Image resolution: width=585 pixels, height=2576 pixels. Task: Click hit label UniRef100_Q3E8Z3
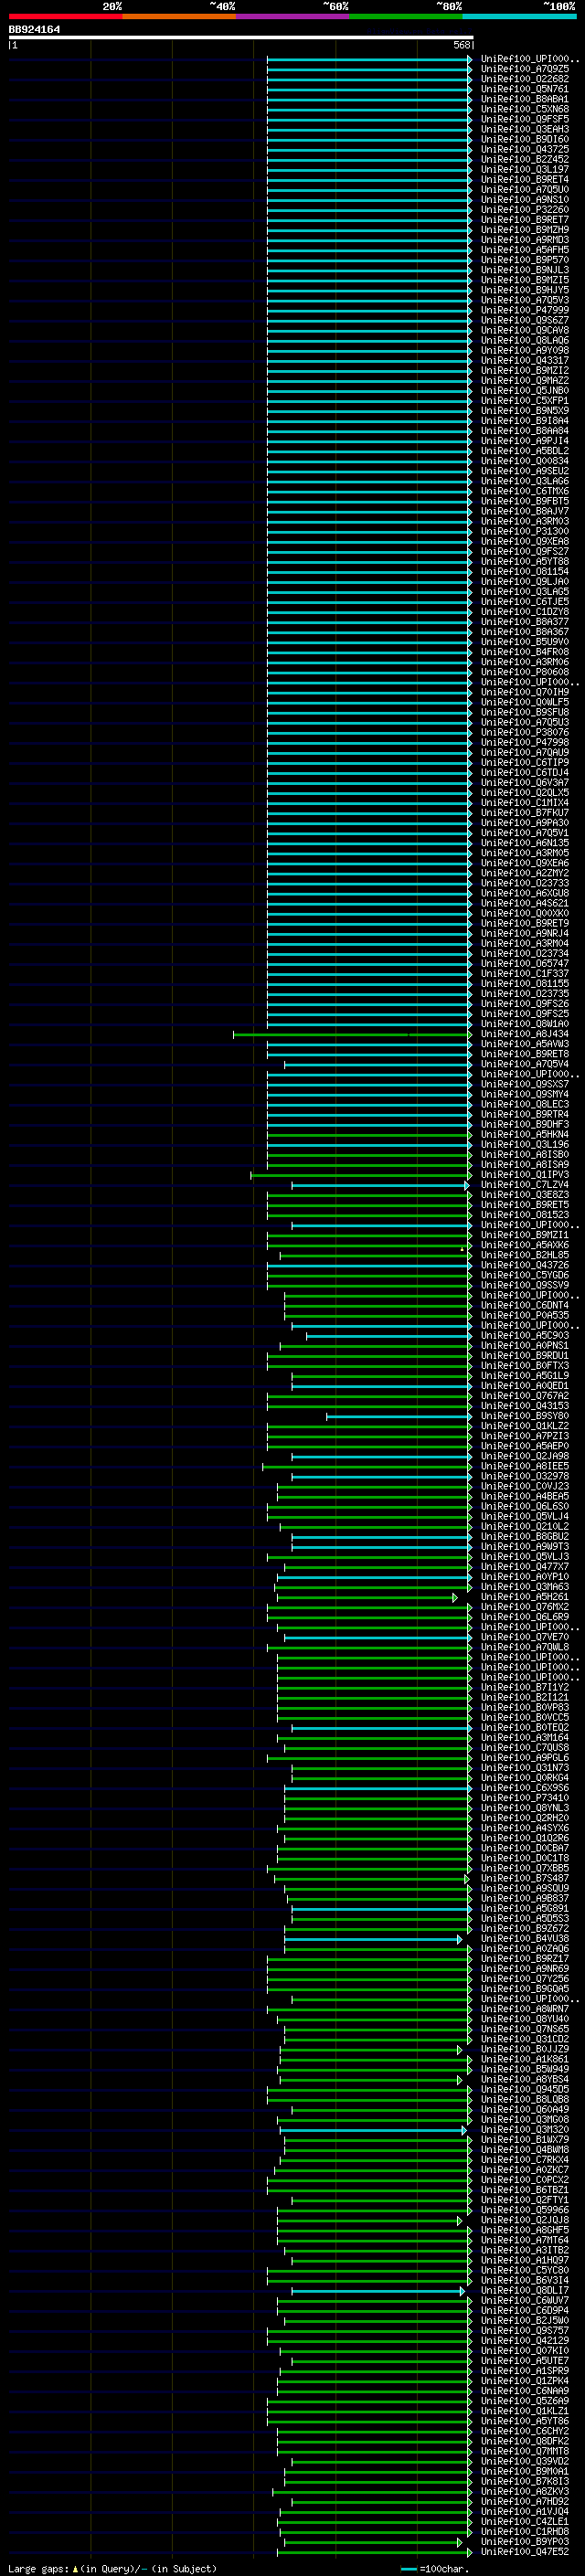[x=524, y=1196]
